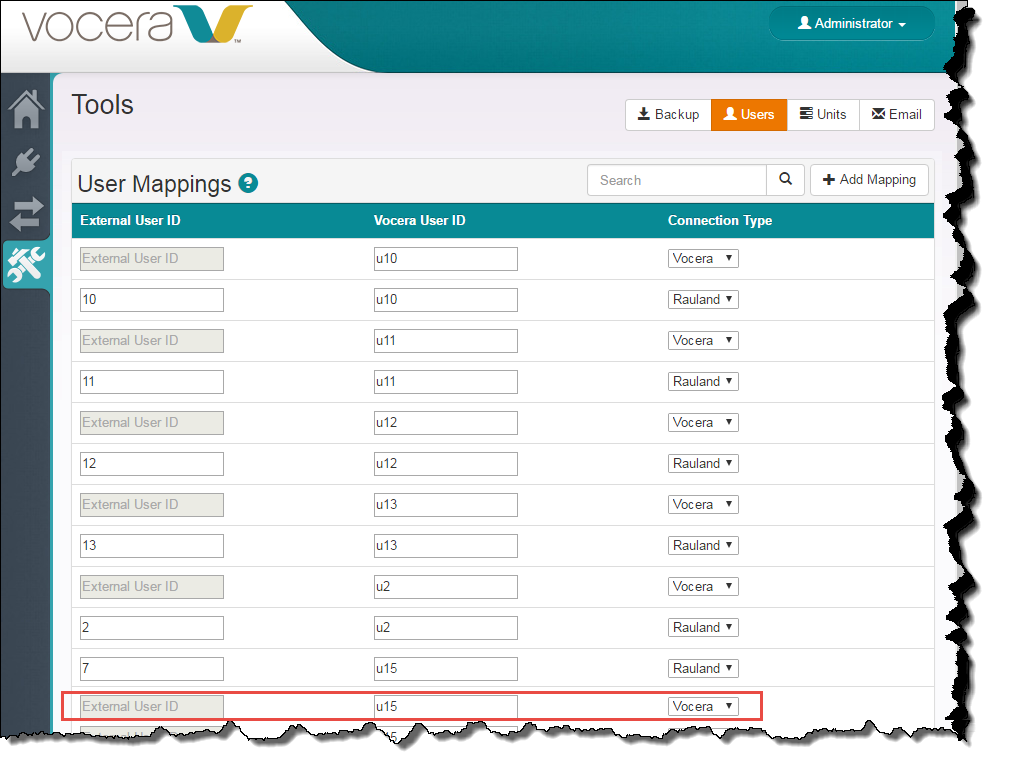Click Vocera User ID u15 field in the Rauland row
1020x765 pixels.
446,669
